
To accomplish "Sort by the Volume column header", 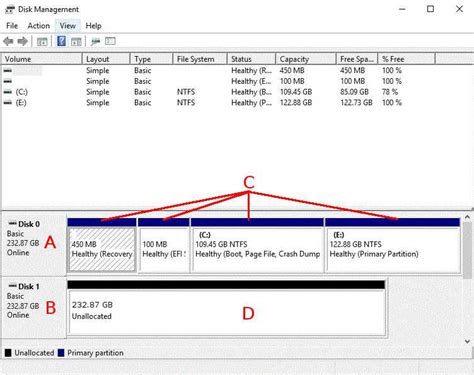I will (42, 59).
